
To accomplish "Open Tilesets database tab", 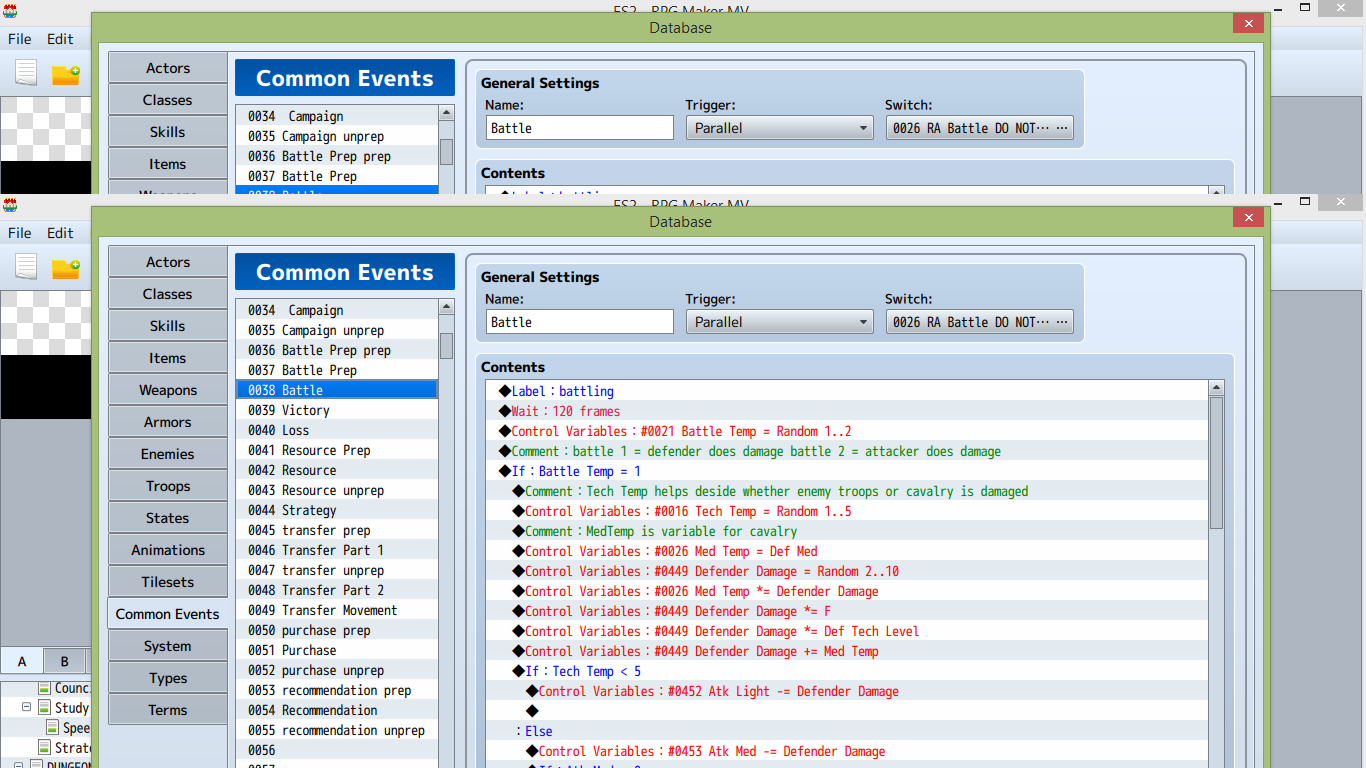I will (168, 582).
